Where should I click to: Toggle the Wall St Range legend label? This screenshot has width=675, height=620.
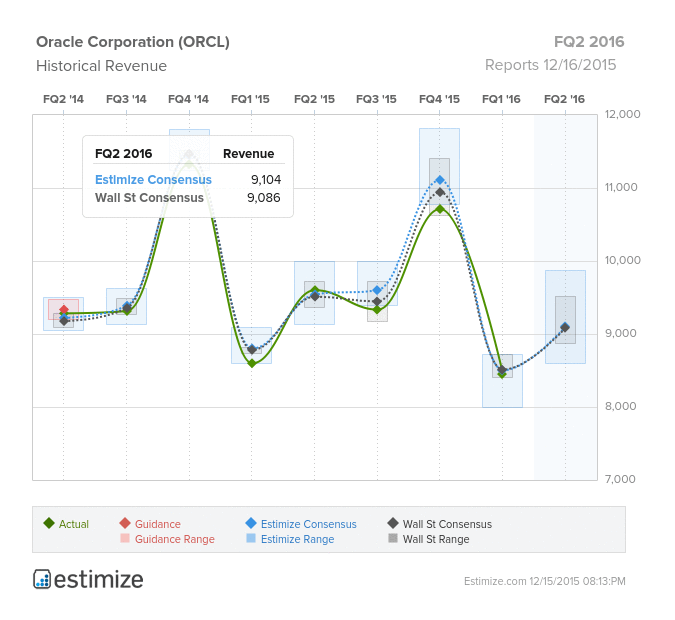[x=436, y=539]
